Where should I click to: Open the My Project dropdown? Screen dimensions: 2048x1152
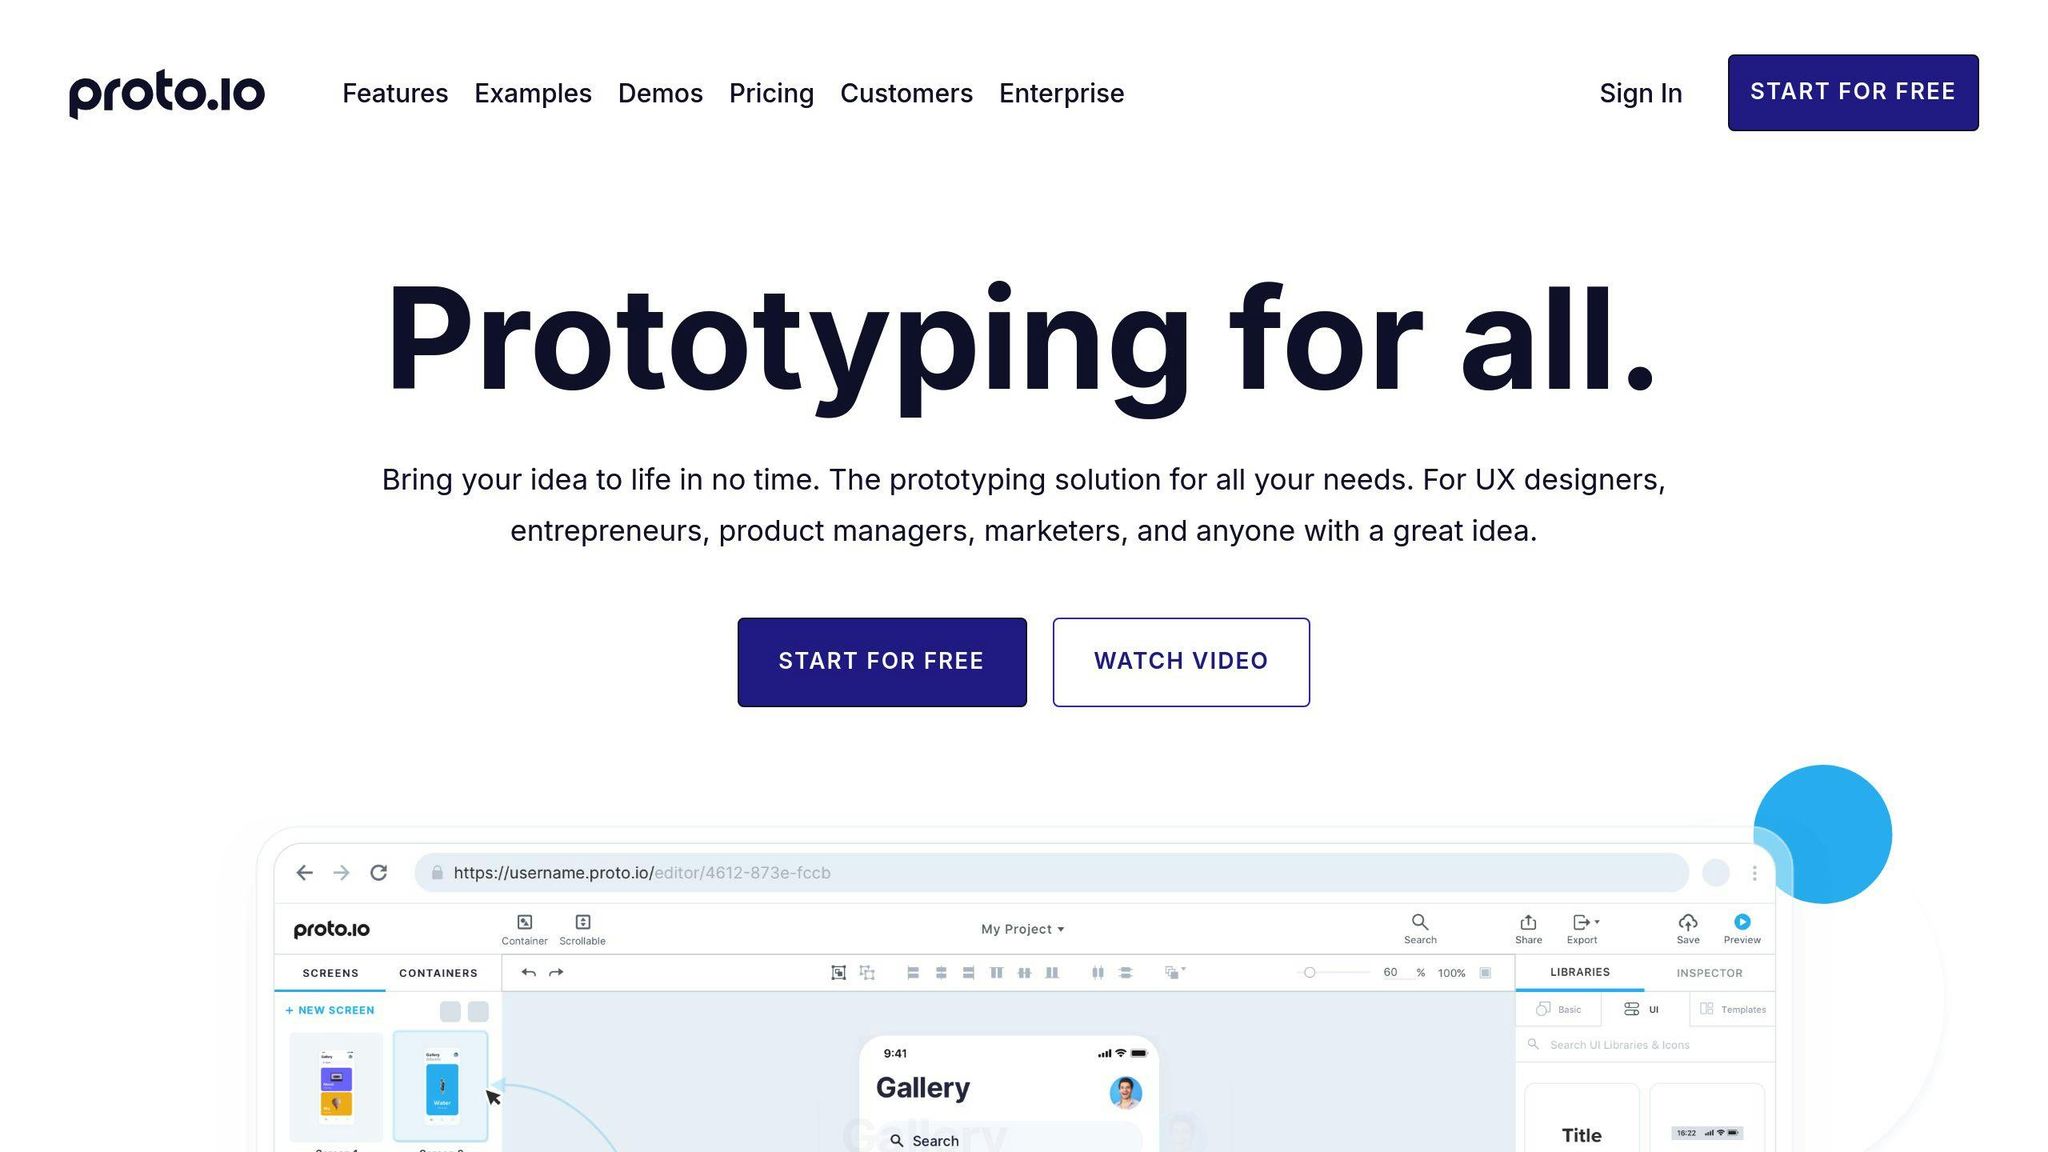(x=1022, y=928)
